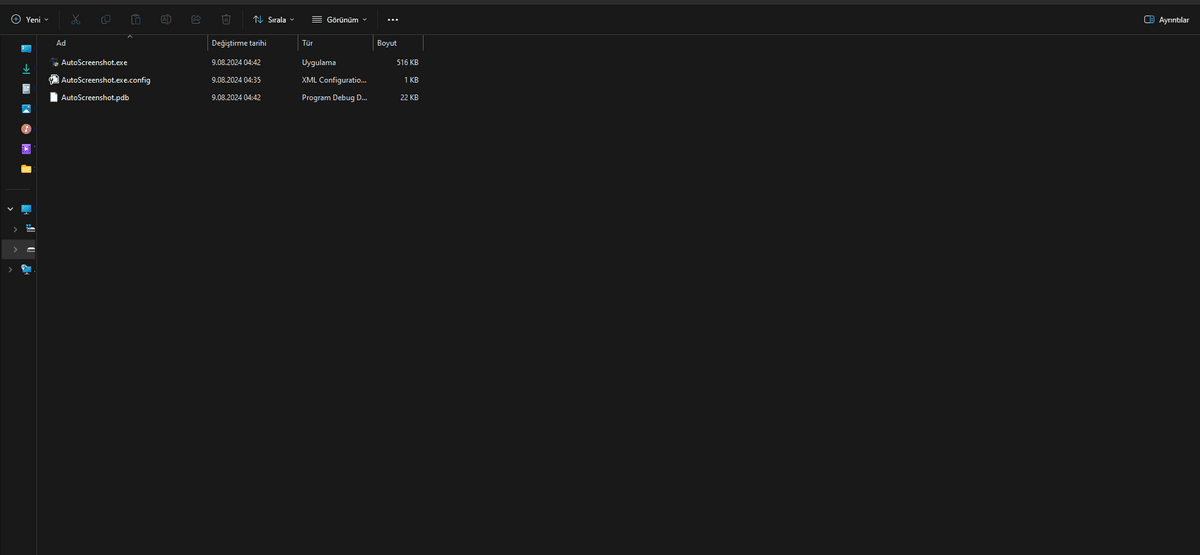Select the AutoScreenshot.pdb file

pyautogui.click(x=95, y=97)
